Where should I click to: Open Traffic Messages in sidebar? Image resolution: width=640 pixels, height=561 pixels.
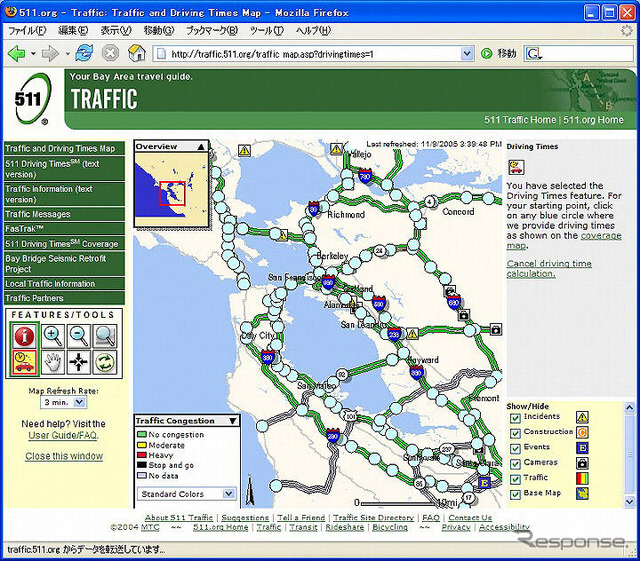[x=64, y=214]
